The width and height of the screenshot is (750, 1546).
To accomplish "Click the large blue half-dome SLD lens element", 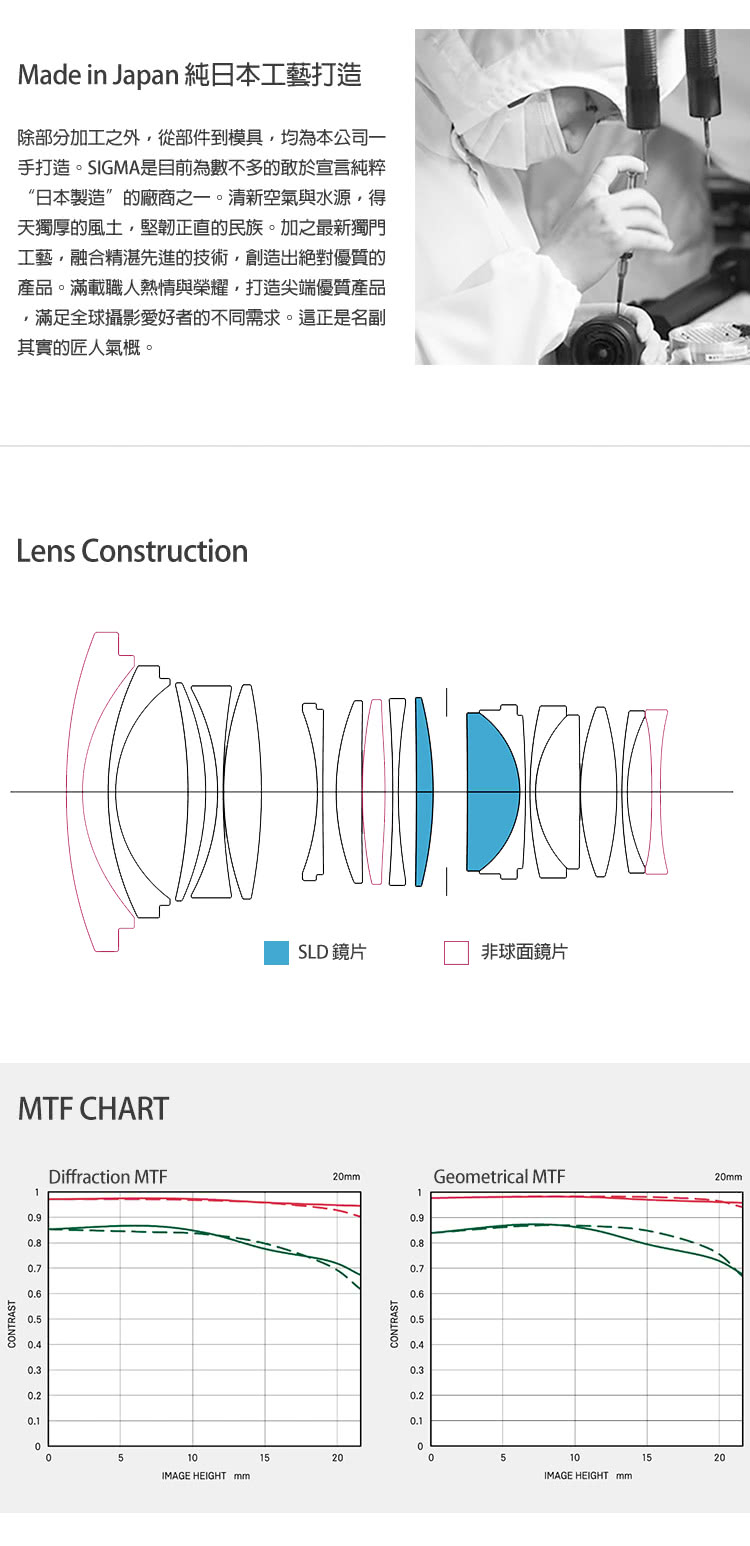I will click(x=490, y=790).
